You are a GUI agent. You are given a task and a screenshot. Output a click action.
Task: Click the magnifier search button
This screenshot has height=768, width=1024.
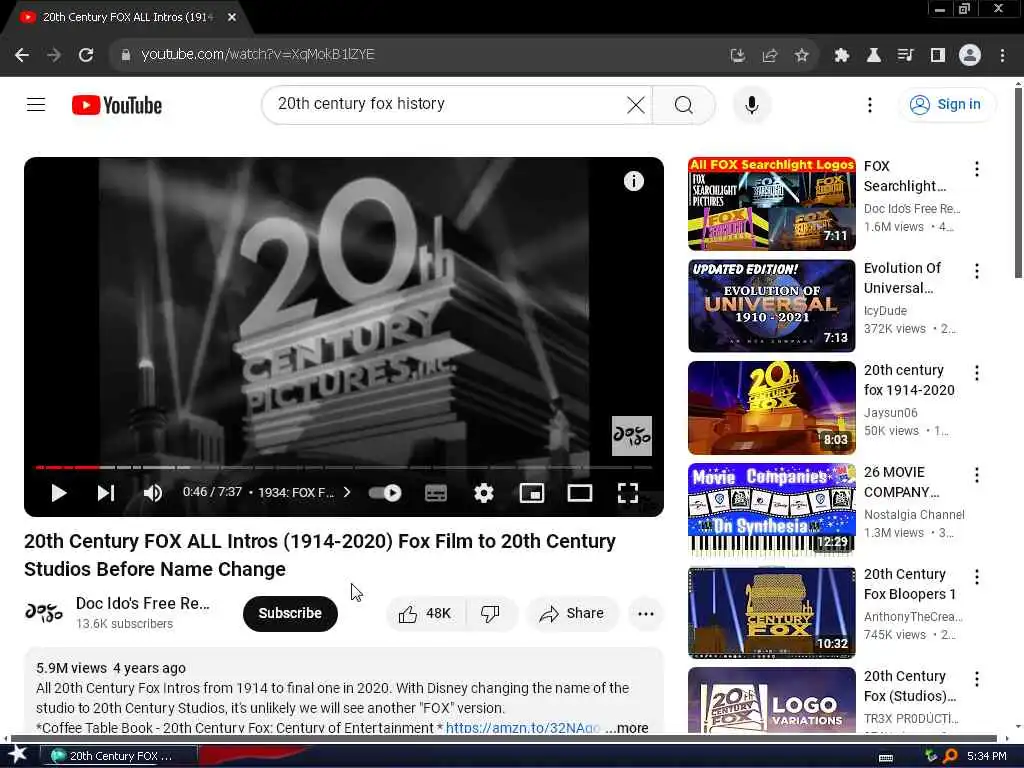684,104
